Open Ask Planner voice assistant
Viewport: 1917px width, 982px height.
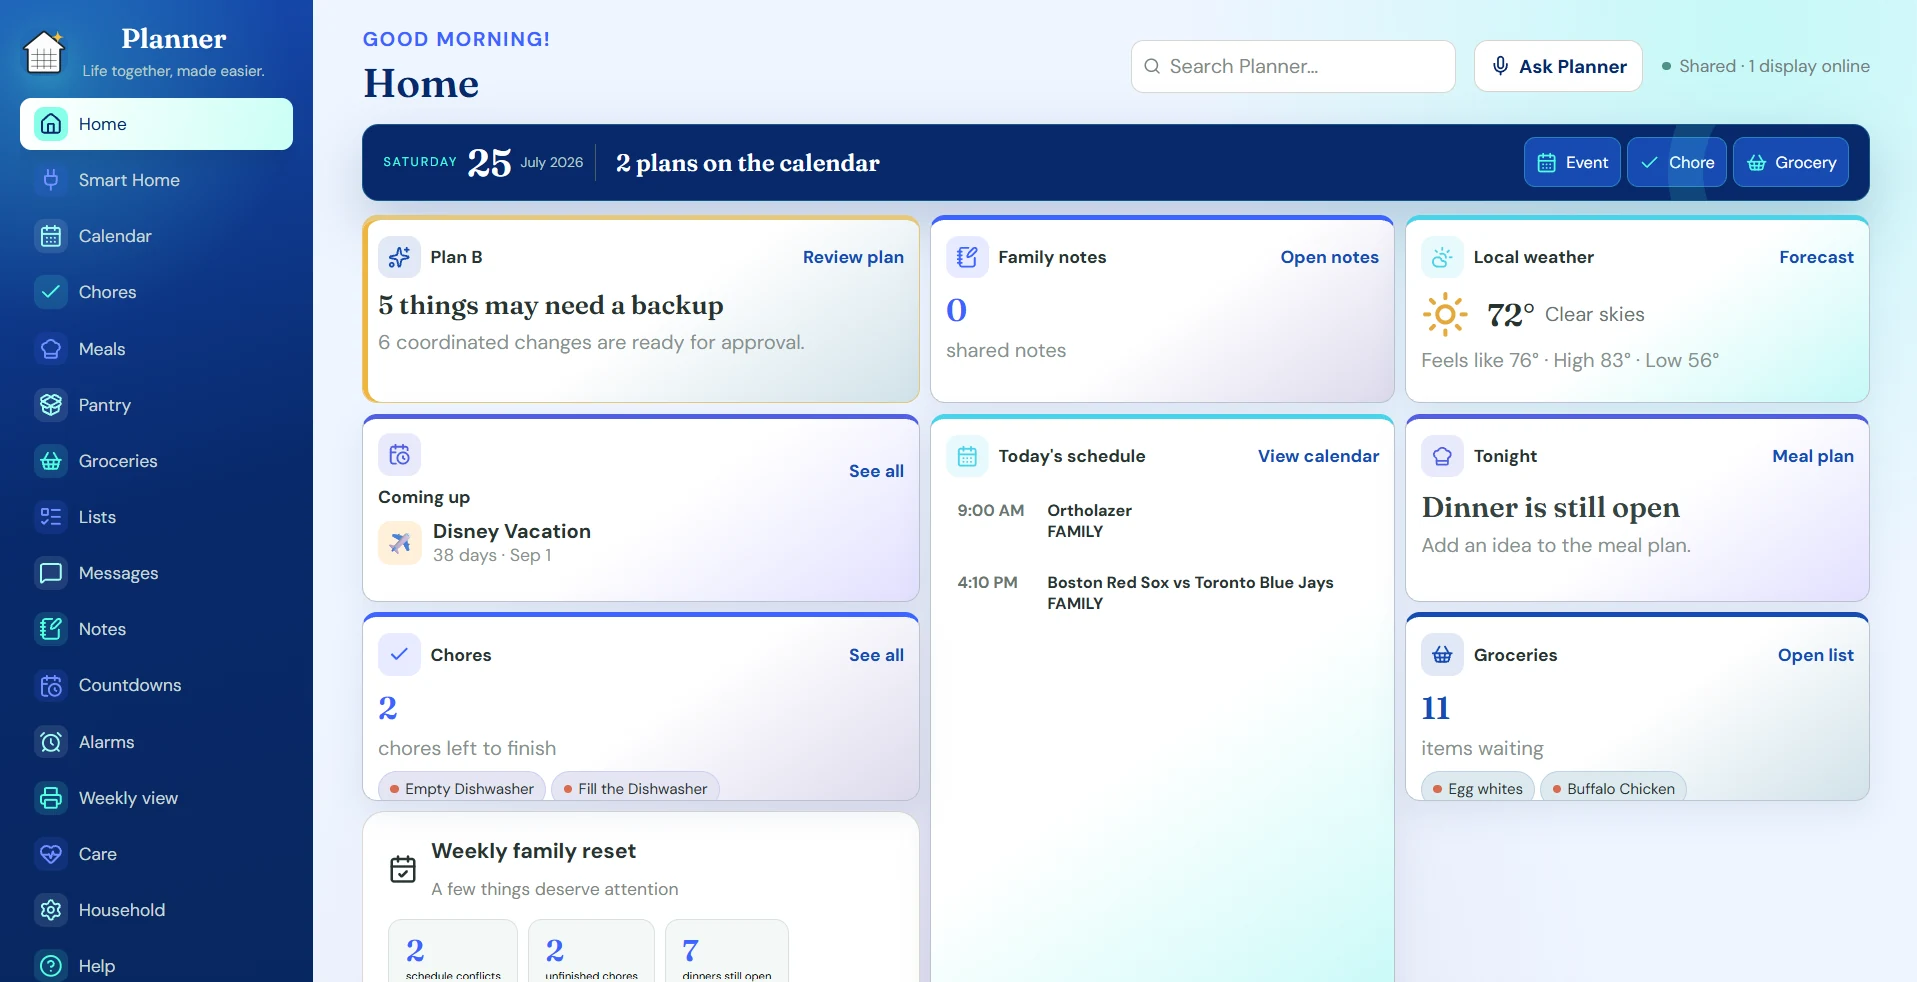click(x=1558, y=66)
